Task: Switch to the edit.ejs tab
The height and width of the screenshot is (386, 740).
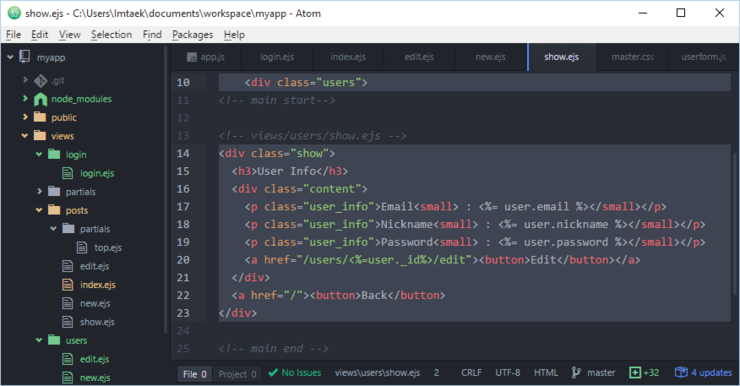Action: [x=419, y=57]
